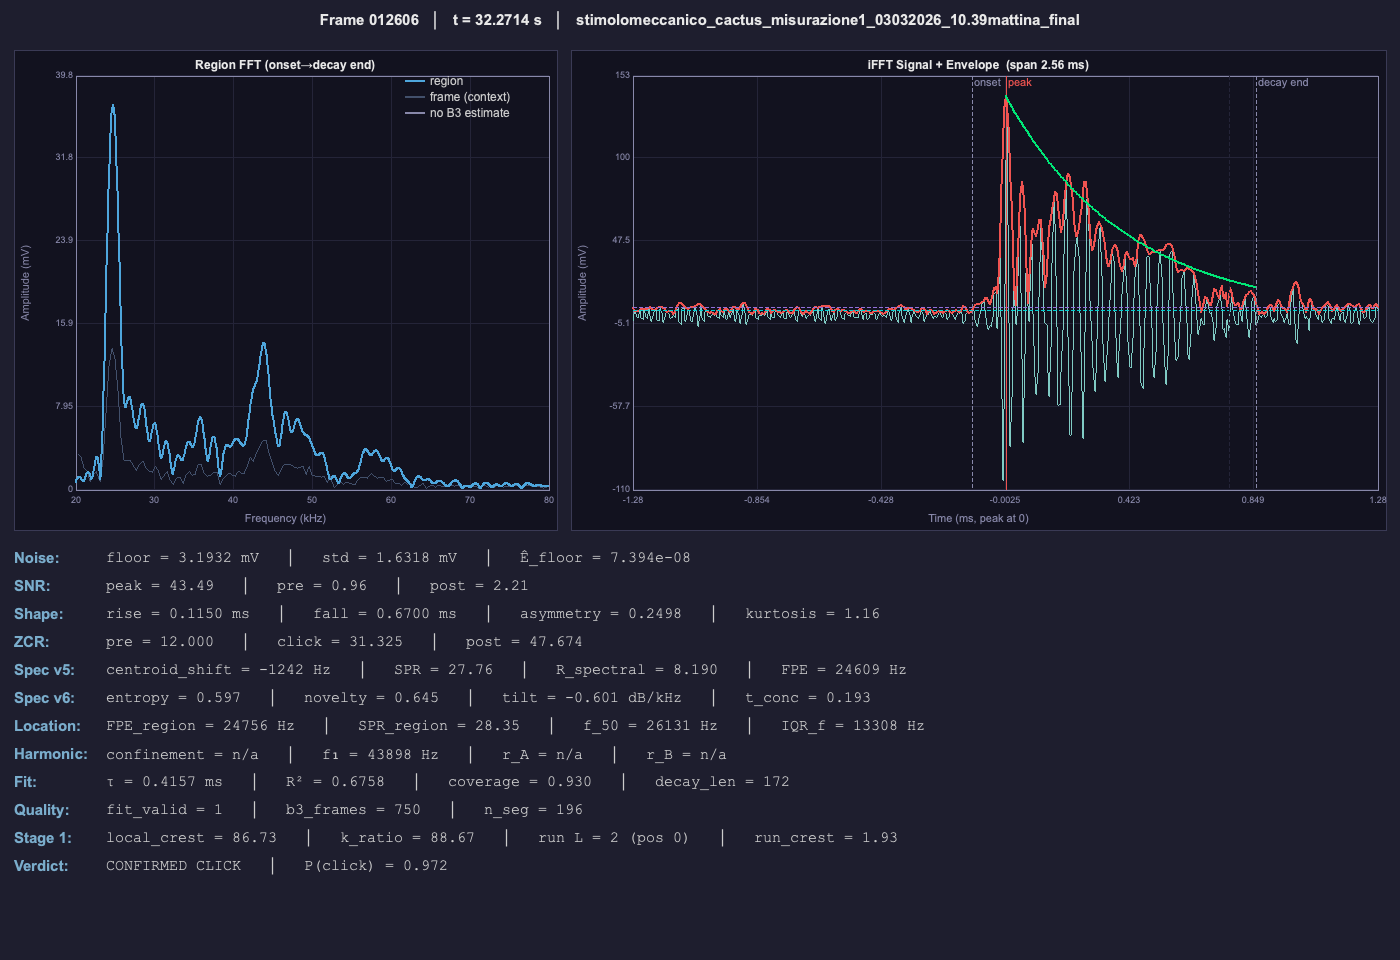Image resolution: width=1400 pixels, height=960 pixels.
Task: Click the 'FPE = 24609 Hz' value
Action: point(844,670)
